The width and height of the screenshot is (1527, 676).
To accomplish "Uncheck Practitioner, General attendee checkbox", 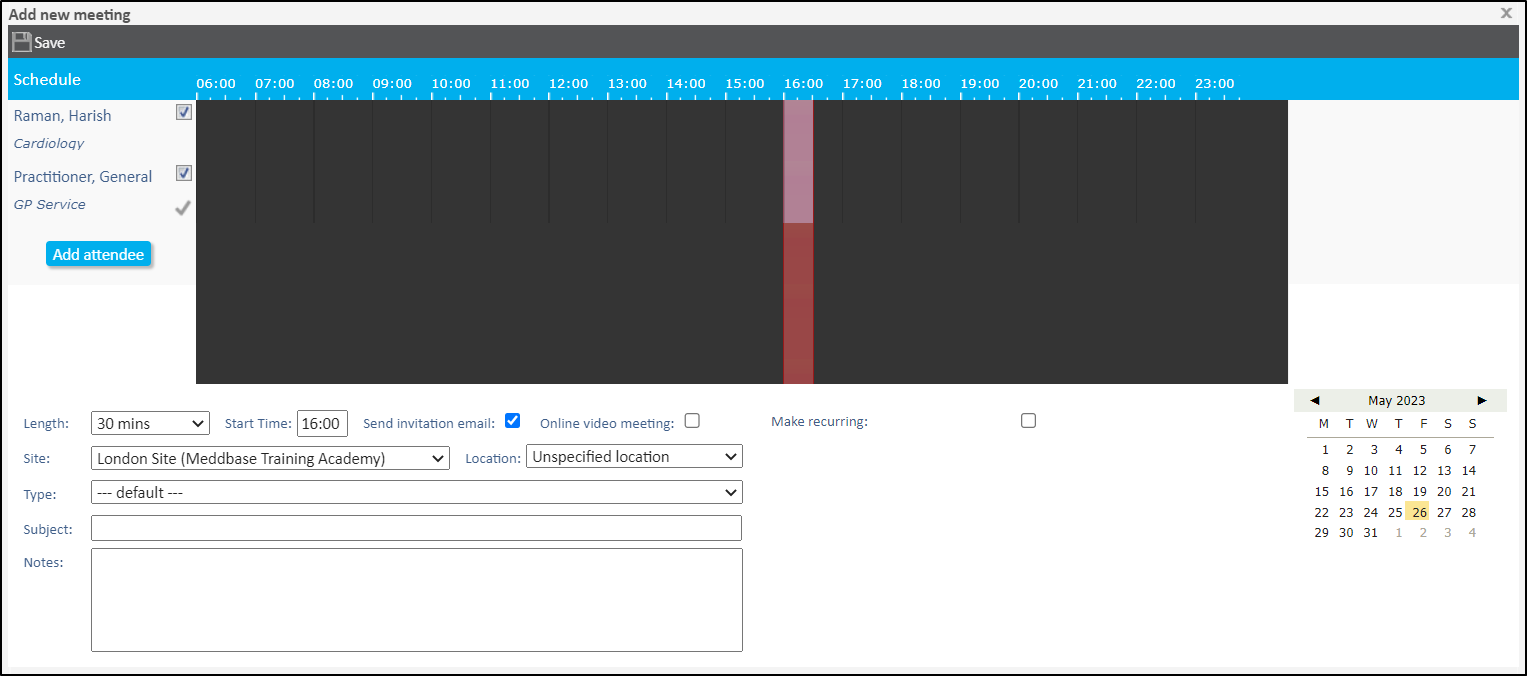I will pyautogui.click(x=184, y=173).
